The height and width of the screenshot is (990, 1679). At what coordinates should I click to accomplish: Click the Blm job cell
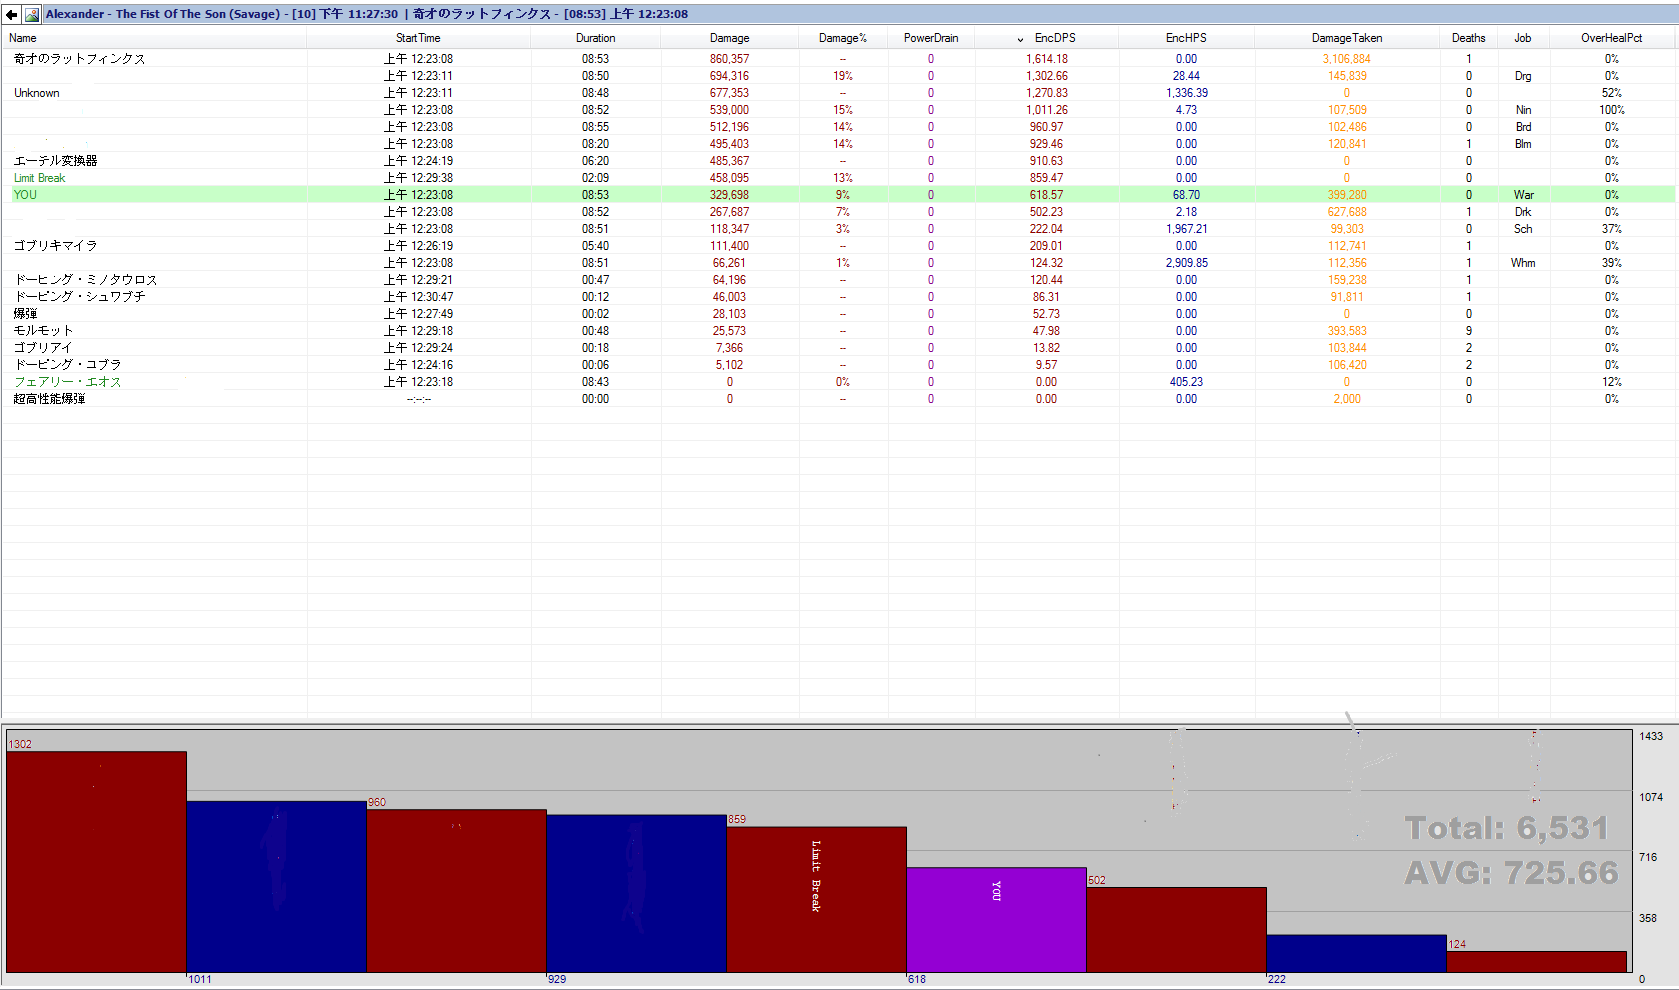pyautogui.click(x=1522, y=144)
